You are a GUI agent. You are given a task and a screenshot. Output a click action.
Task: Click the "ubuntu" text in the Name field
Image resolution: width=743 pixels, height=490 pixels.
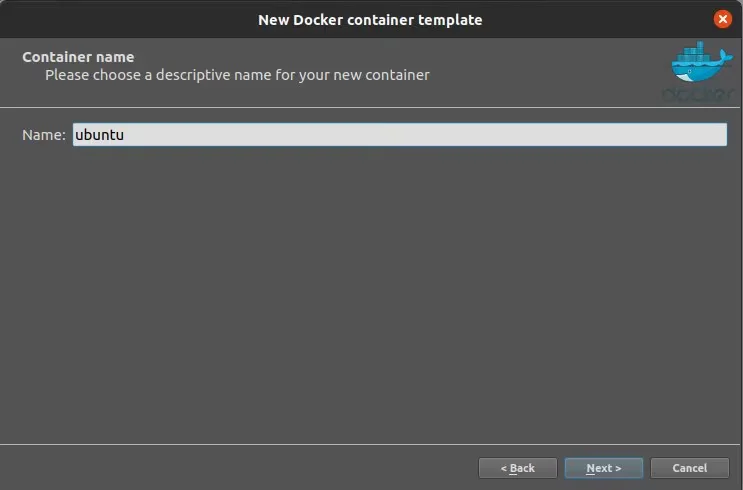point(99,135)
